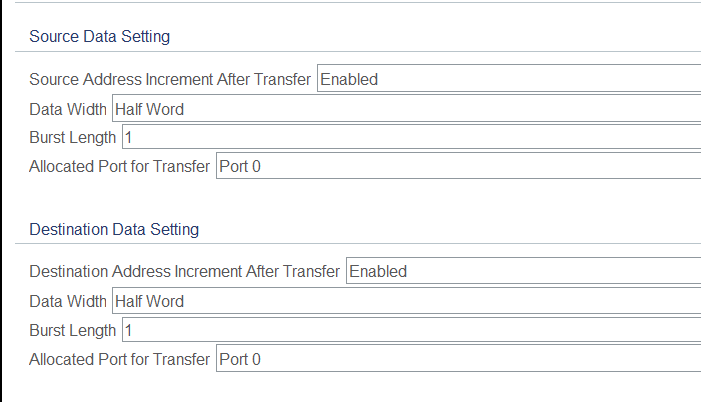701x402 pixels.
Task: Click the Source Burst Length field
Action: [x=410, y=137]
